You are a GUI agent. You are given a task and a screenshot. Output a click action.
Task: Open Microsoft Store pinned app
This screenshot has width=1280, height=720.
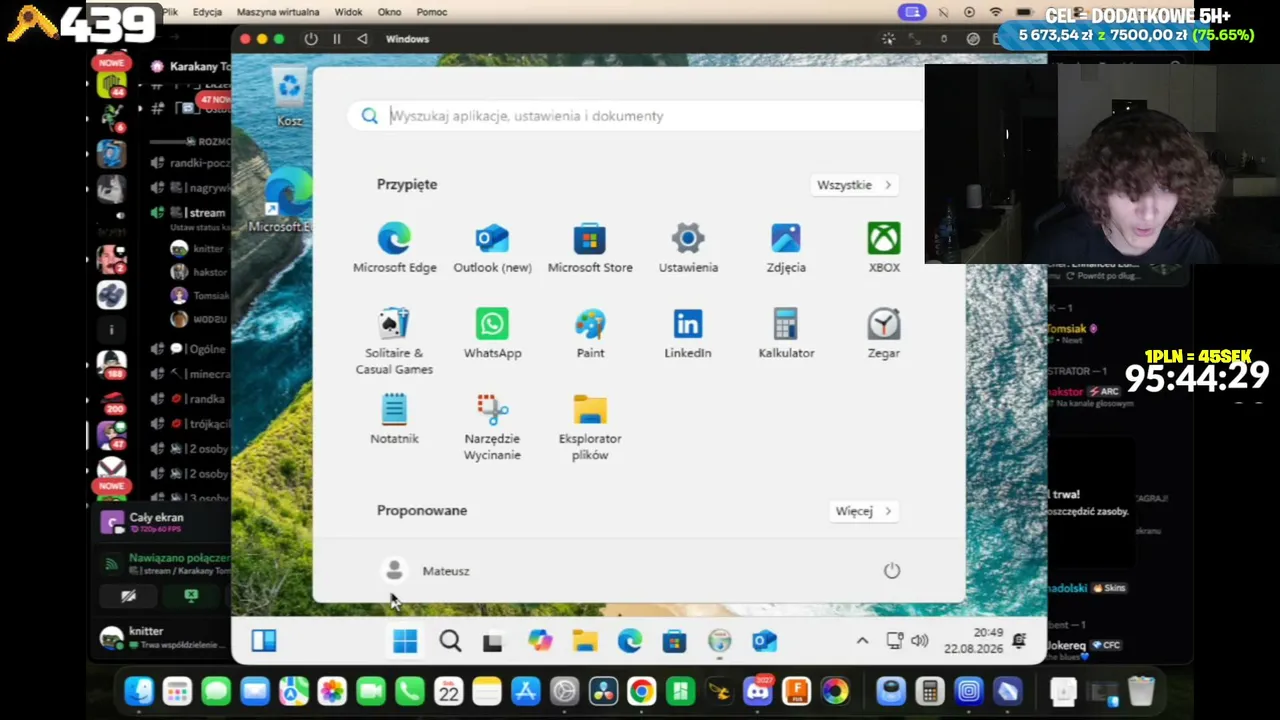[590, 248]
